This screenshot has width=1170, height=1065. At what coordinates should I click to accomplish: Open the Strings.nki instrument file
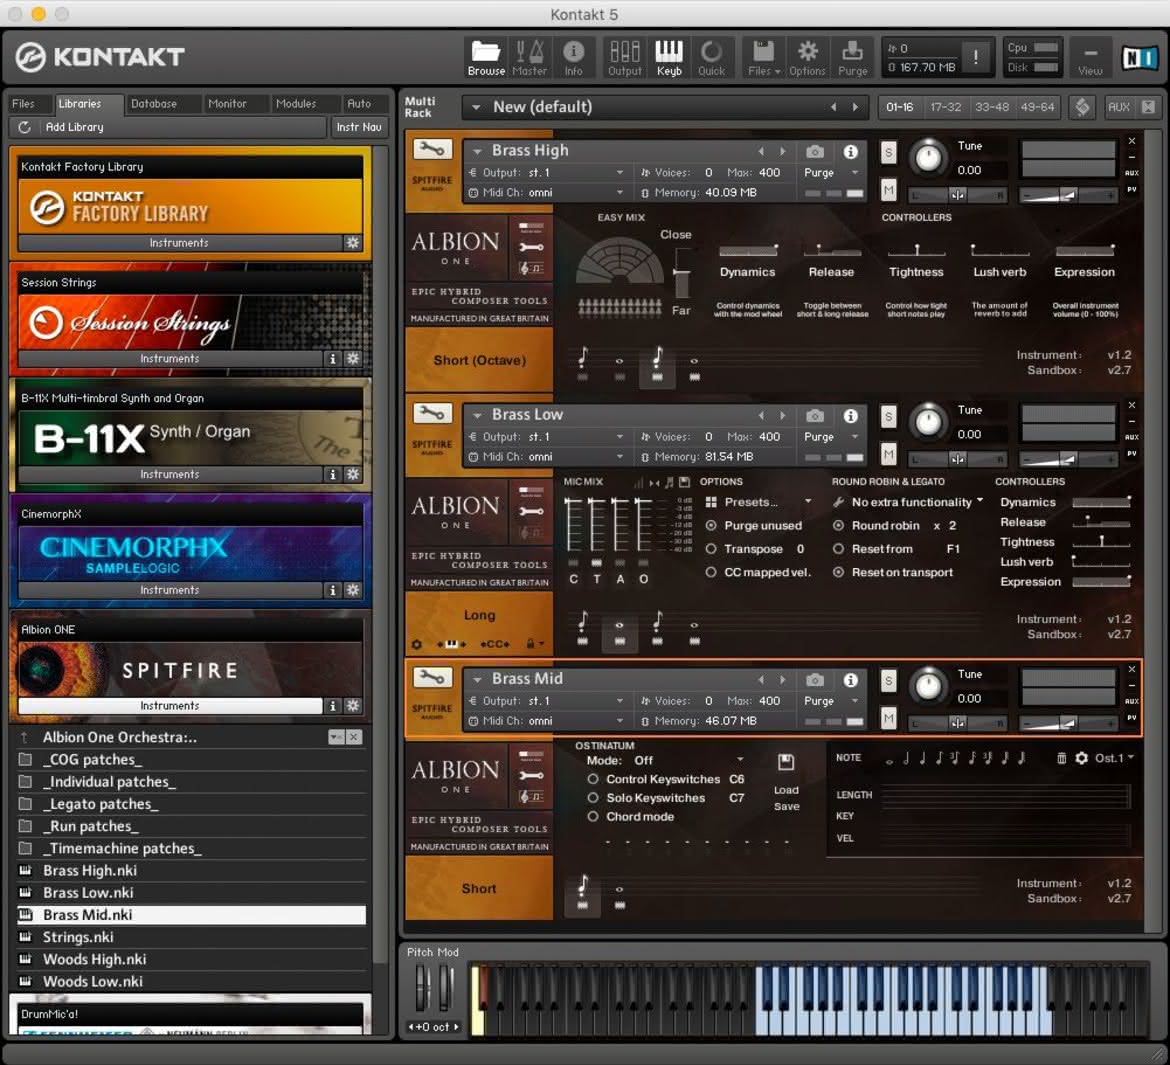tap(191, 937)
